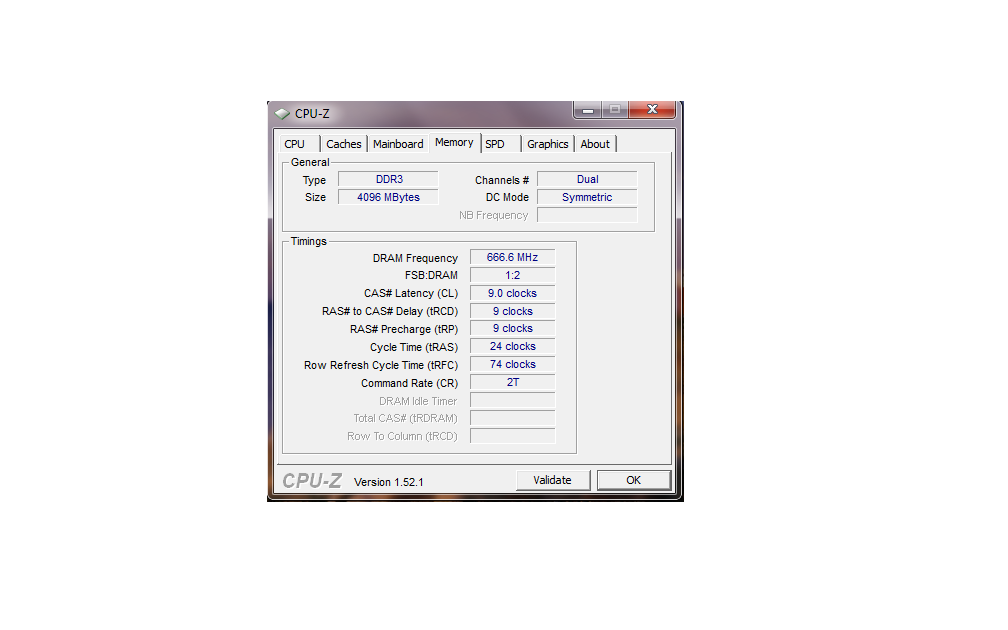Select the Mainboard tab

click(x=398, y=144)
